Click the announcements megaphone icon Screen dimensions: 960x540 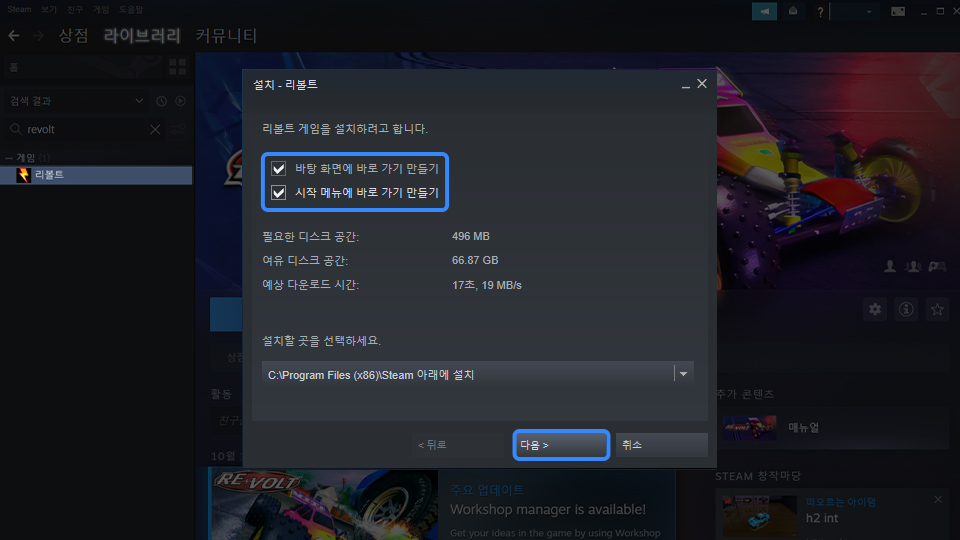764,11
